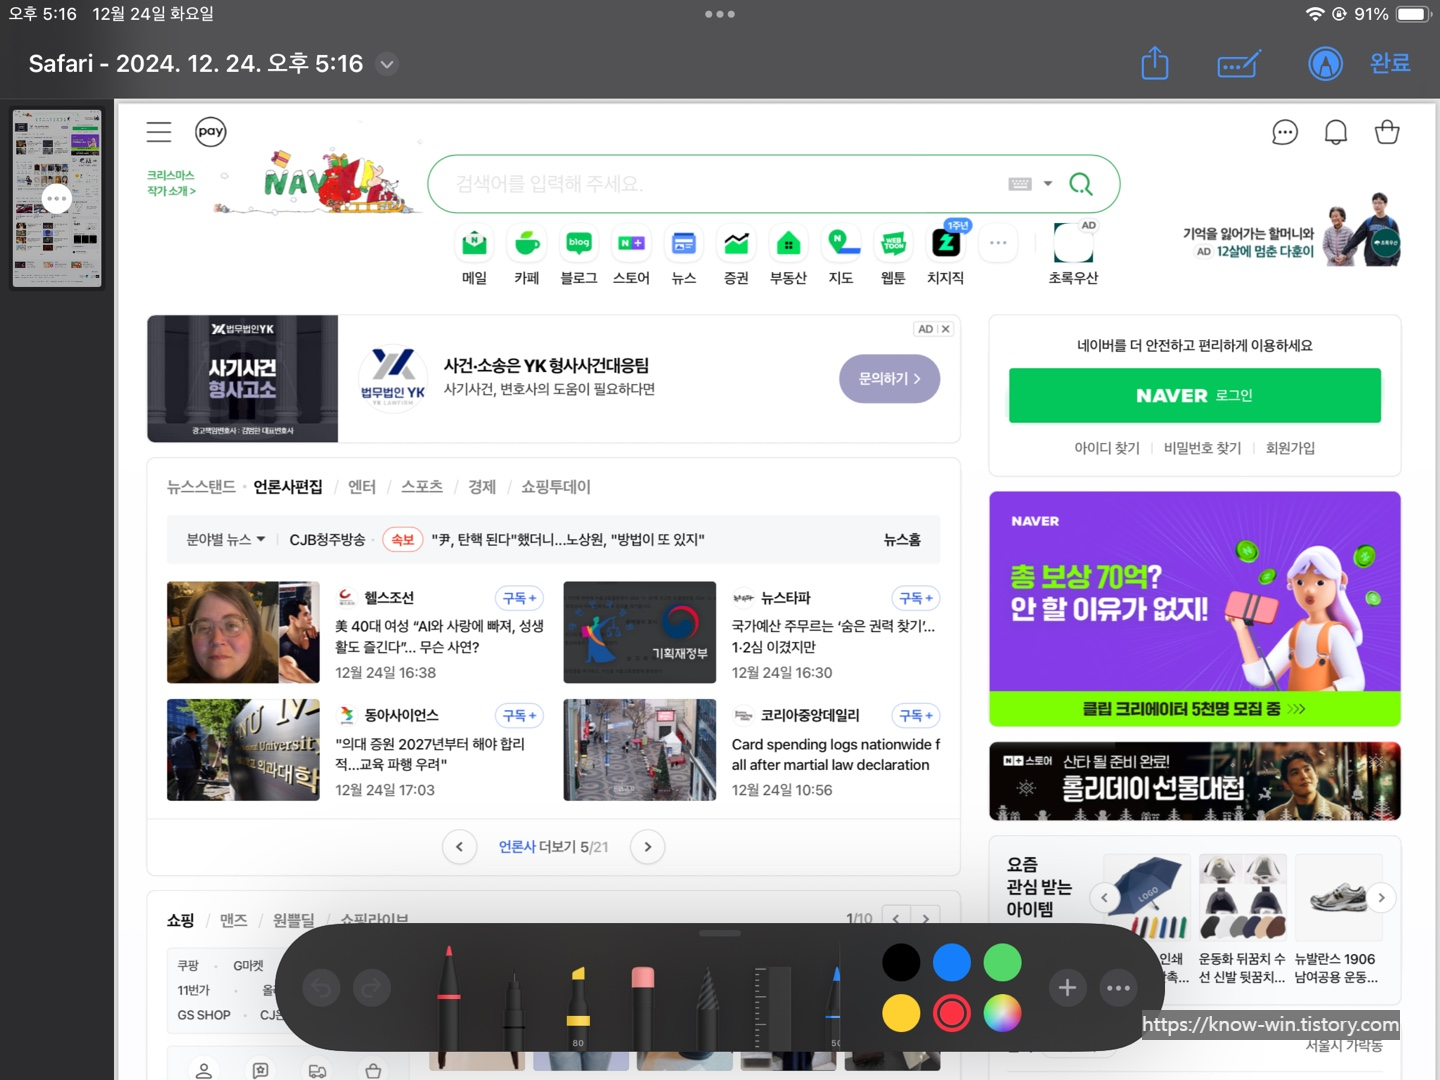1440x1080 pixels.
Task: Open the 헬스조선 article thumbnail
Action: tap(243, 632)
